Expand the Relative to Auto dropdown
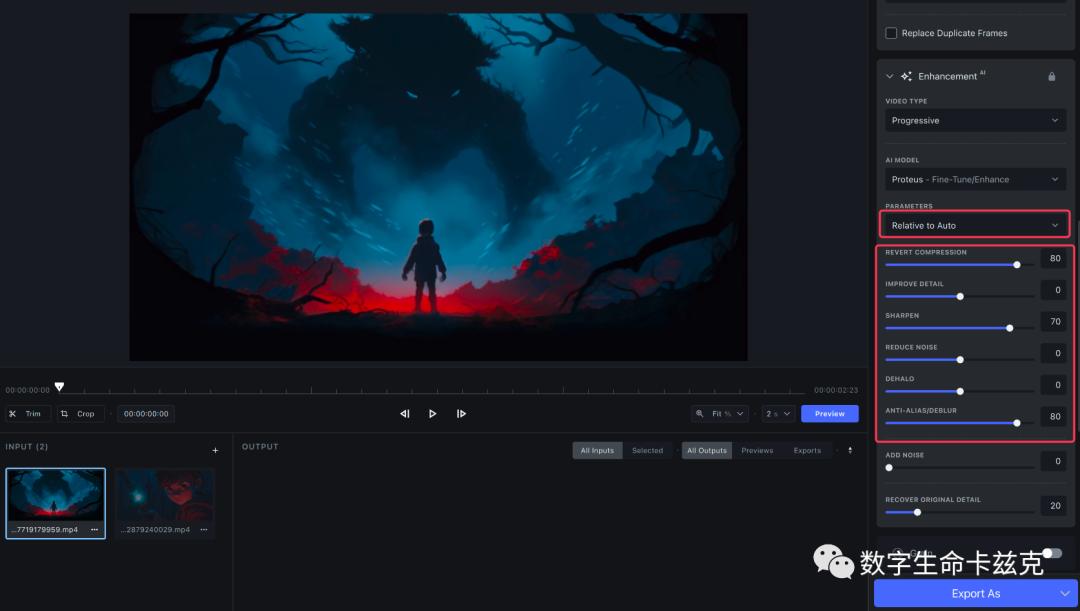Image resolution: width=1080 pixels, height=611 pixels. pyautogui.click(x=974, y=225)
